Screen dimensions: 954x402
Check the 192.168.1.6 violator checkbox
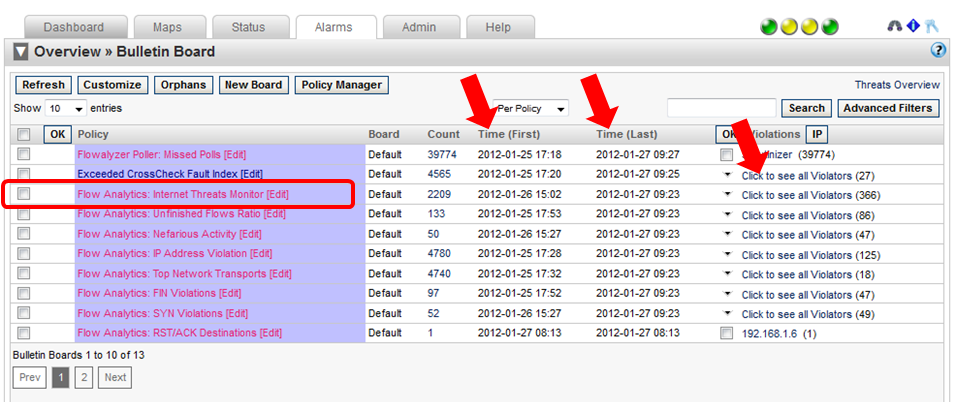click(726, 333)
